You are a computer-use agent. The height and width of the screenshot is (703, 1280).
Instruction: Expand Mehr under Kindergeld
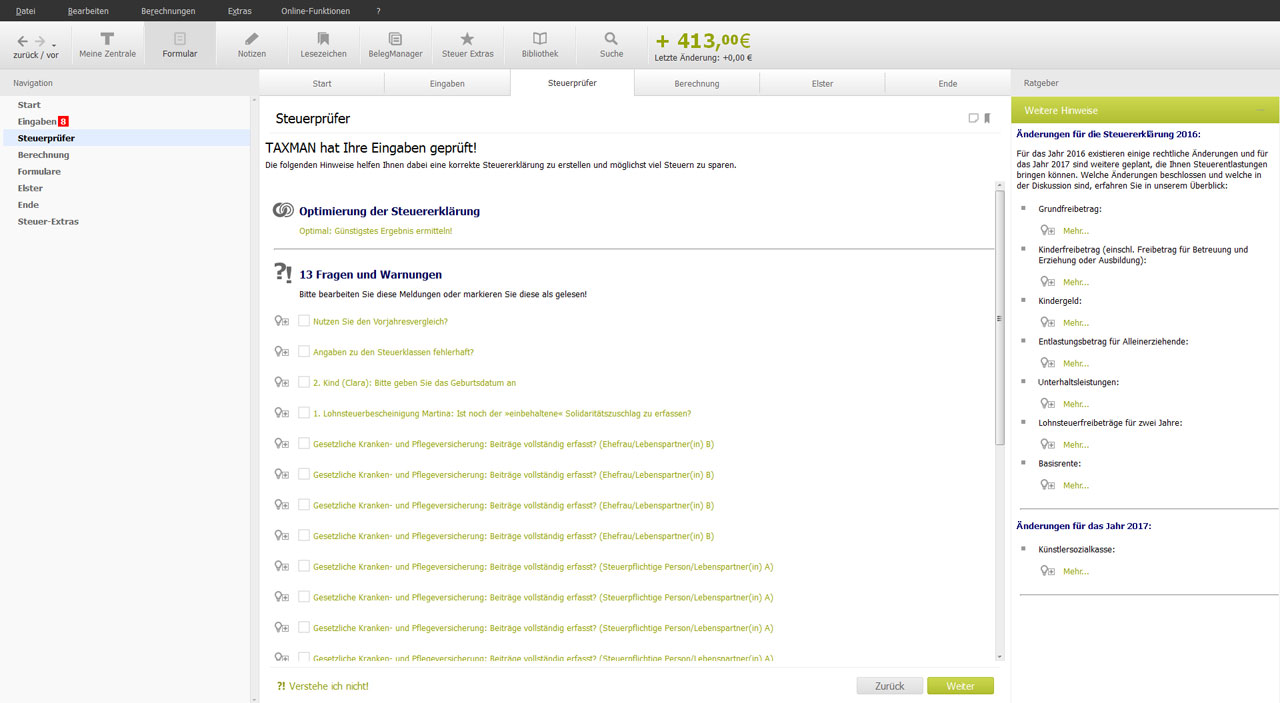tap(1075, 323)
